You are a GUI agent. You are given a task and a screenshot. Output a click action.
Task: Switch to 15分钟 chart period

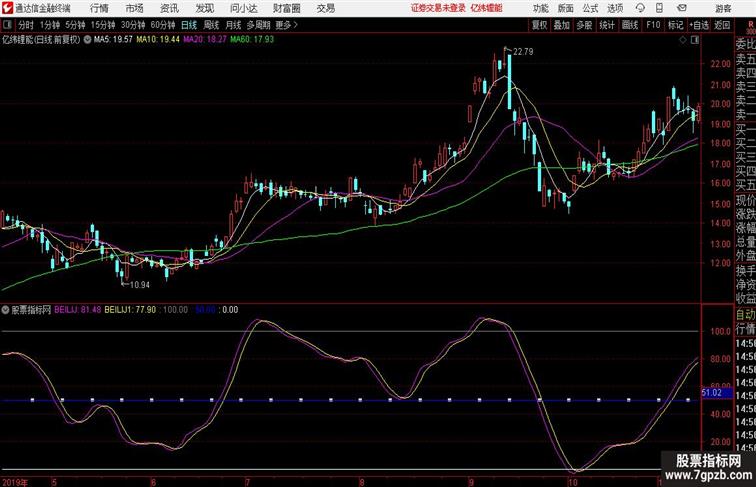point(103,25)
